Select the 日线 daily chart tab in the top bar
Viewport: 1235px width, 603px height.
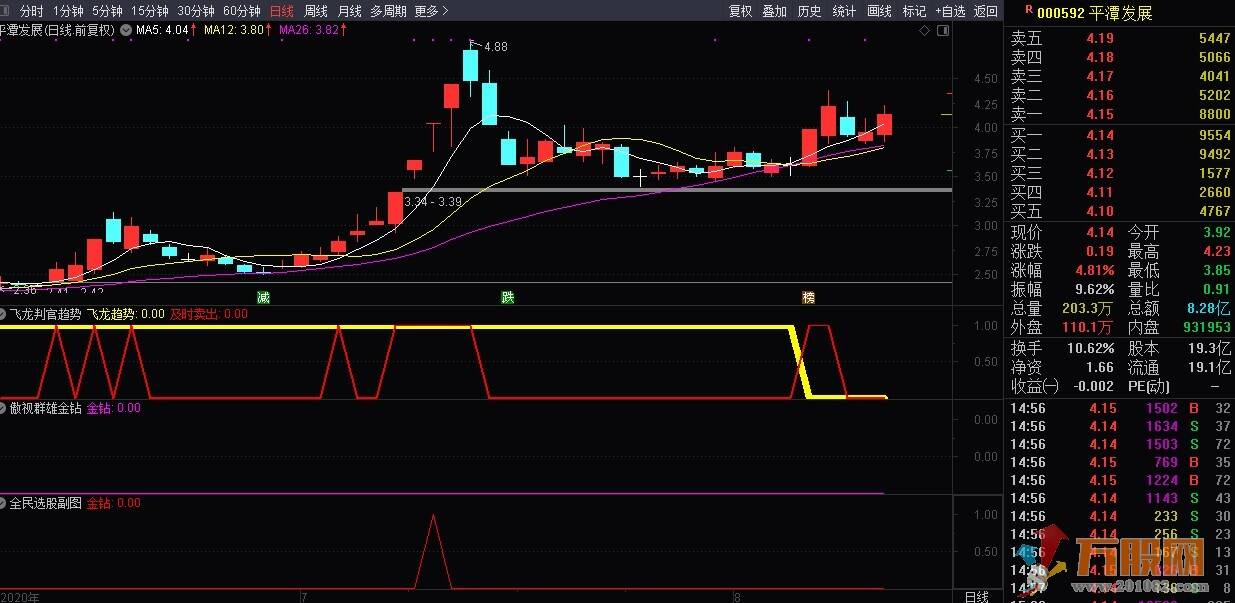point(282,11)
